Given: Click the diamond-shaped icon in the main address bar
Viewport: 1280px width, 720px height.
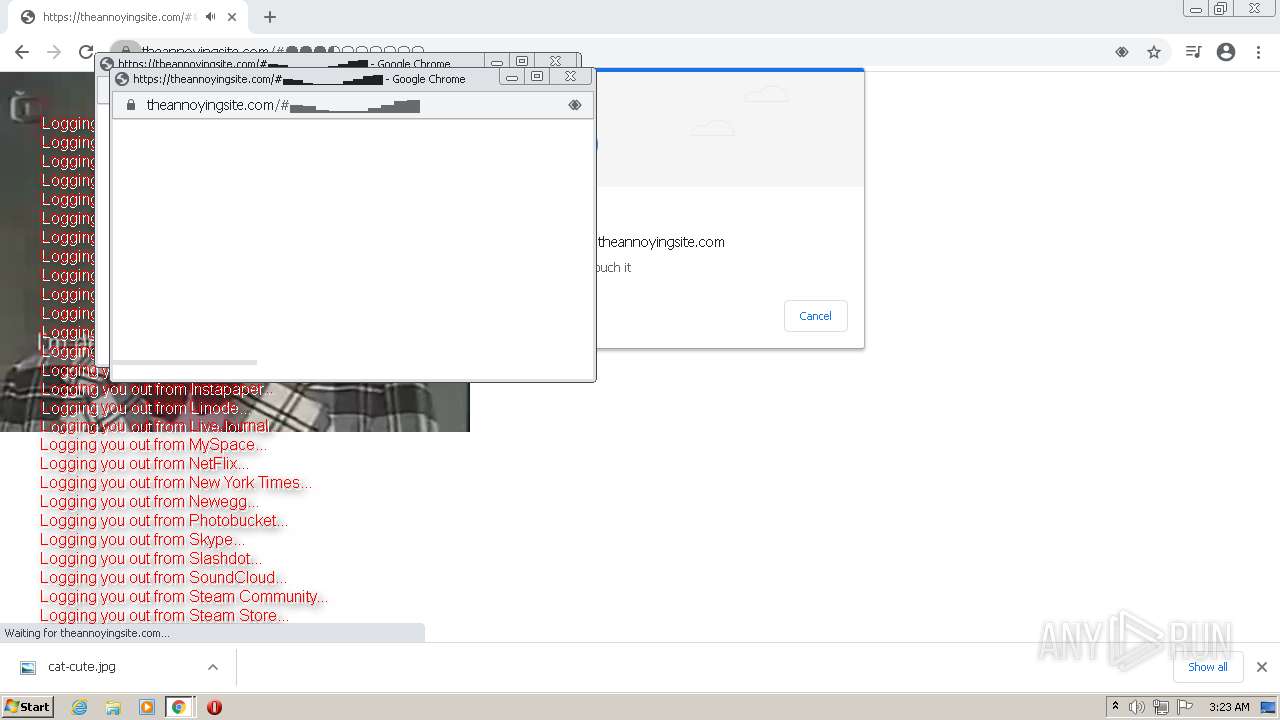Looking at the screenshot, I should 1122,52.
